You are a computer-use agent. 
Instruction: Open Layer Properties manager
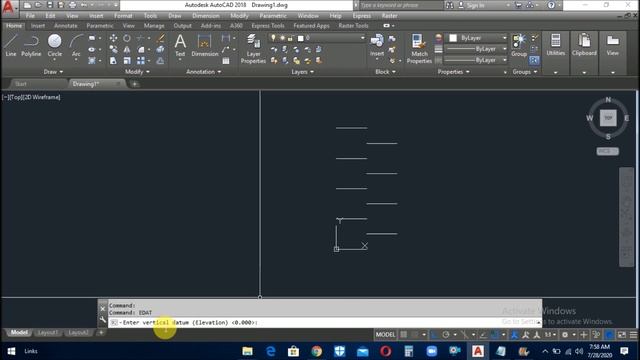tap(253, 49)
